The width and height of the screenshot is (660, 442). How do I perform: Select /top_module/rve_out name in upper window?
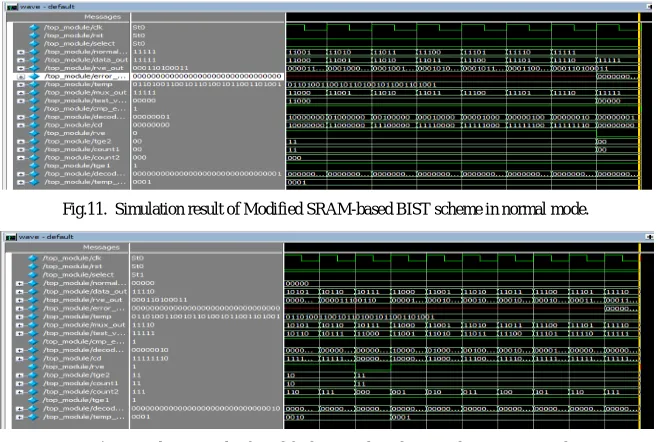[x=84, y=68]
